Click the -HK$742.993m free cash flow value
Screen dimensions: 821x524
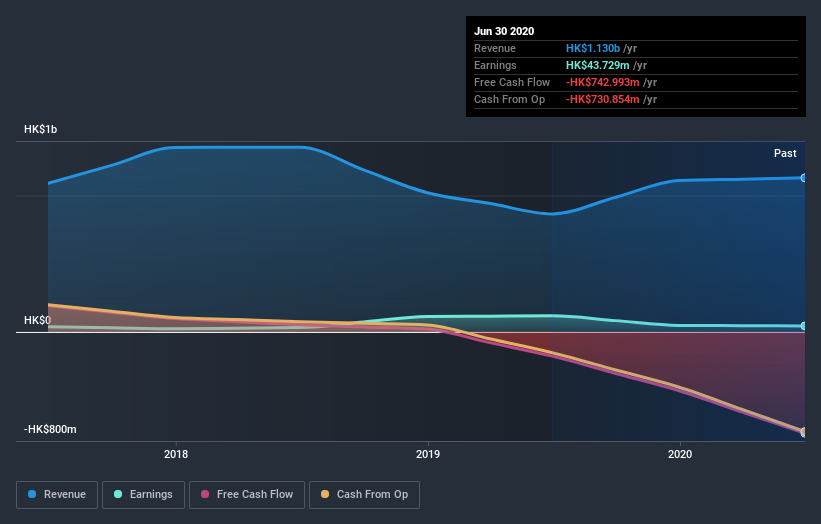click(603, 82)
